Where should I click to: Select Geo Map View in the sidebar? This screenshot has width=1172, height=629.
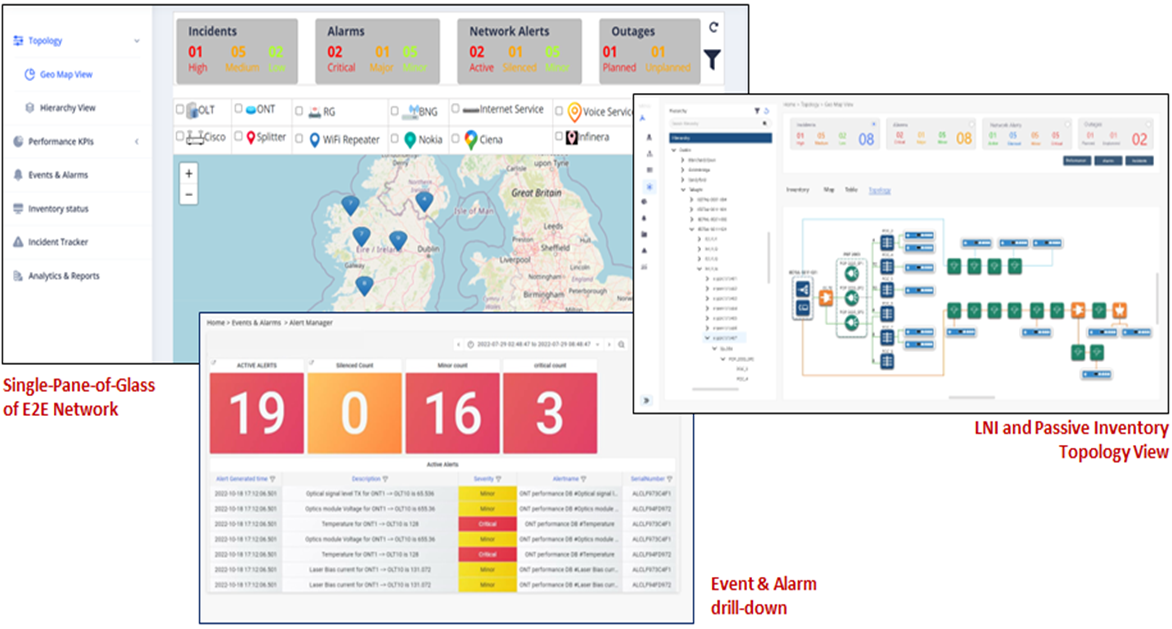[x=66, y=75]
